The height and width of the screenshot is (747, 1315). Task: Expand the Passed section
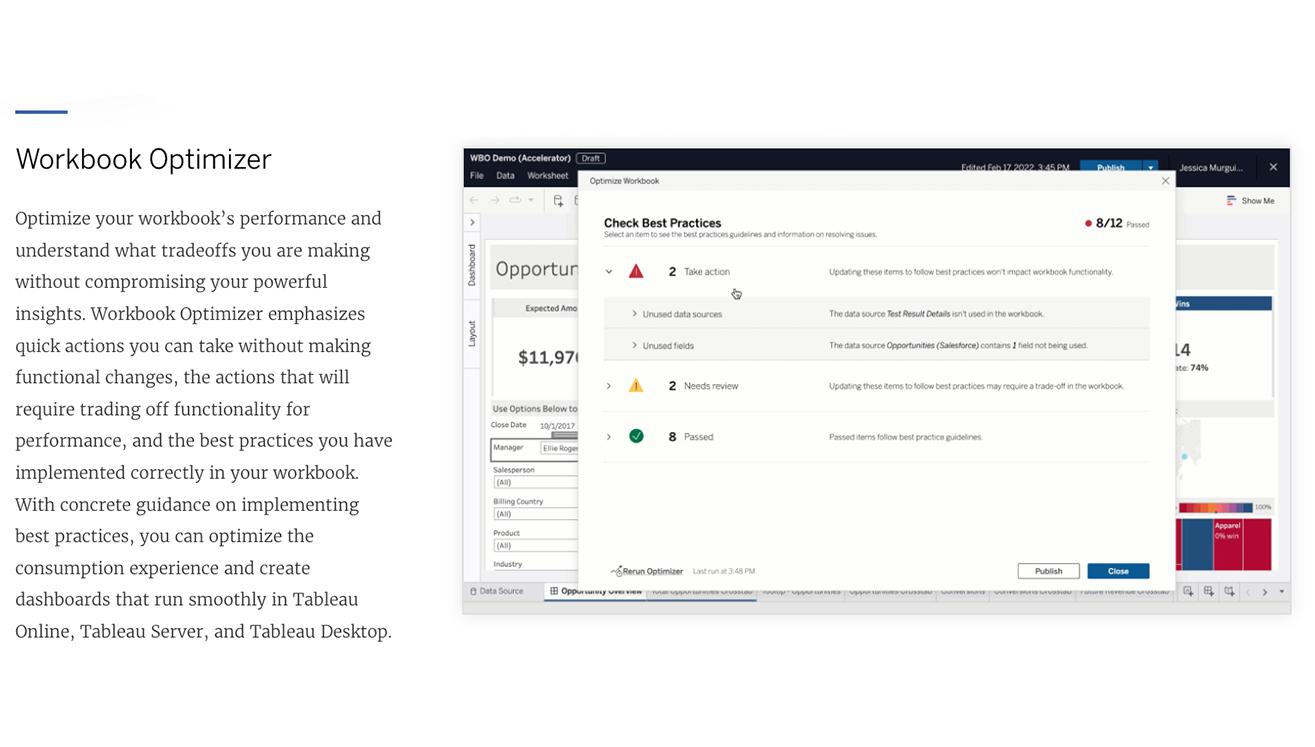point(608,434)
